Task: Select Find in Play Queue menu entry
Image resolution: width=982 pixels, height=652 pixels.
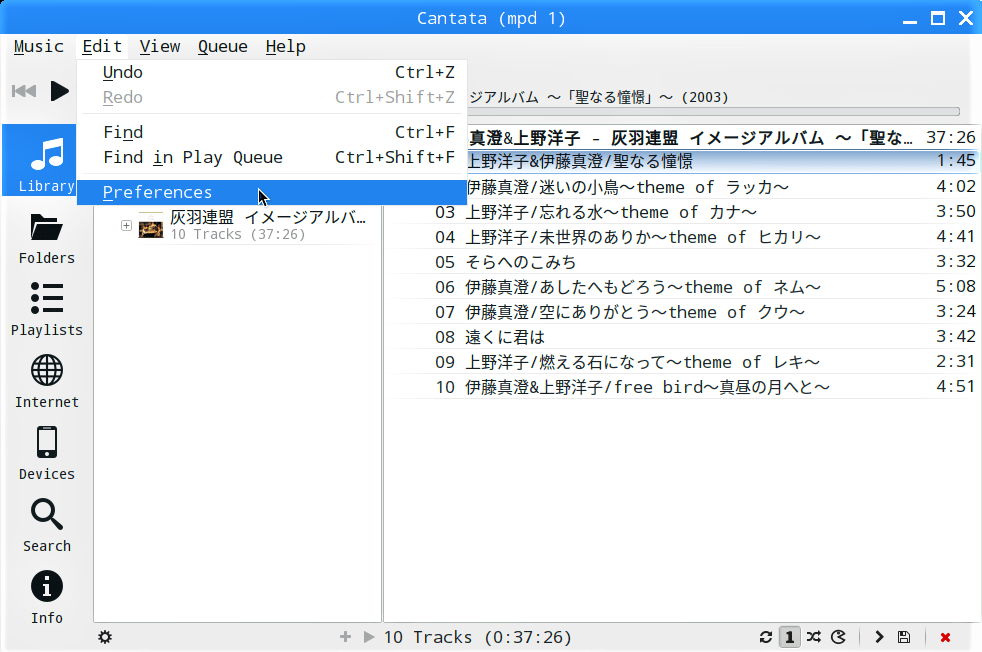Action: click(272, 157)
